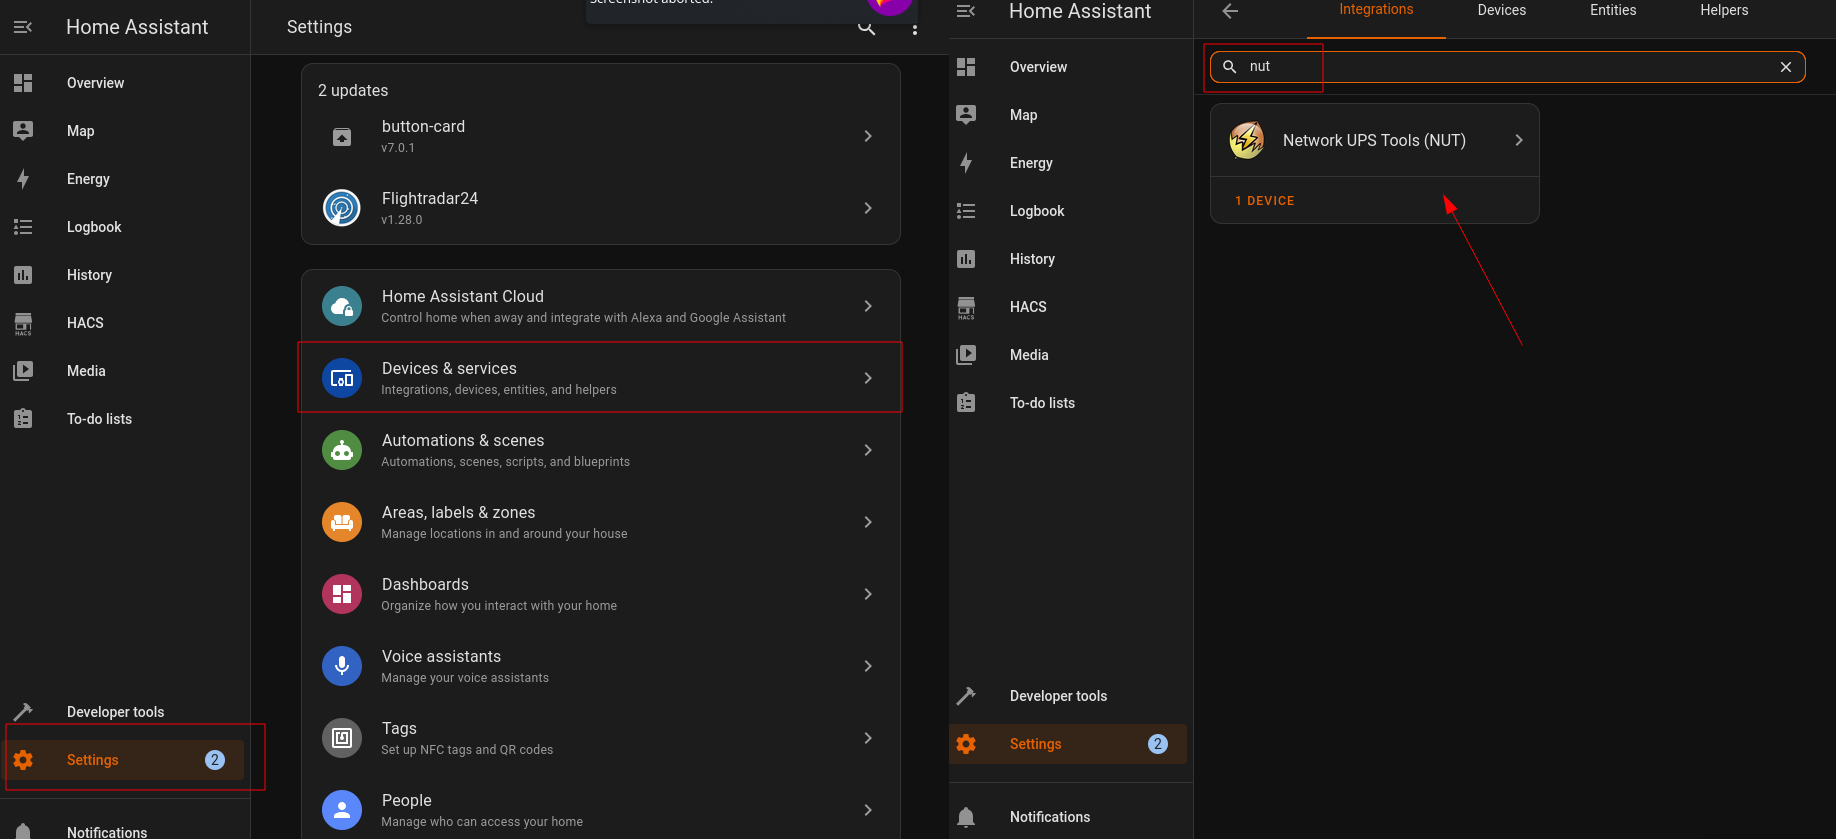Viewport: 1836px width, 839px height.
Task: Expand the Devices & services chevron
Action: [x=868, y=378]
